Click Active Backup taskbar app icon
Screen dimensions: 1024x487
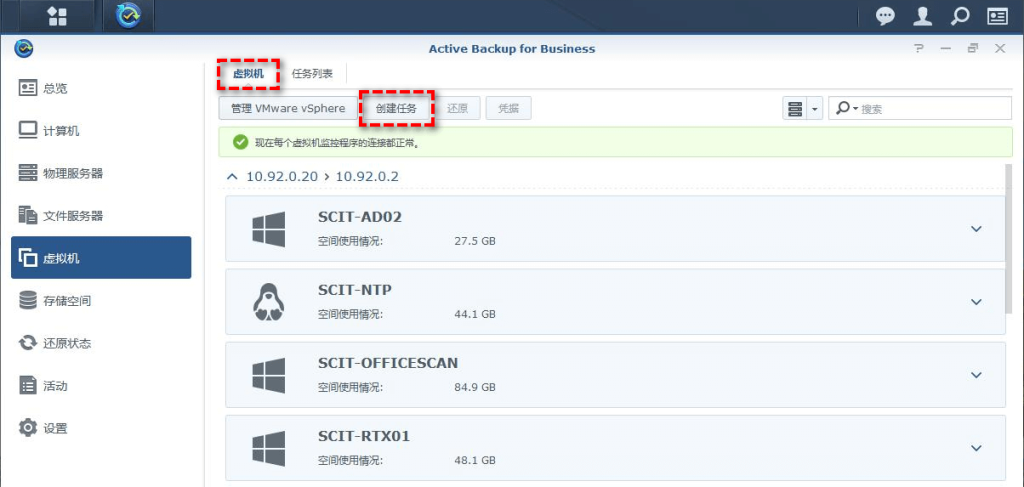point(129,16)
